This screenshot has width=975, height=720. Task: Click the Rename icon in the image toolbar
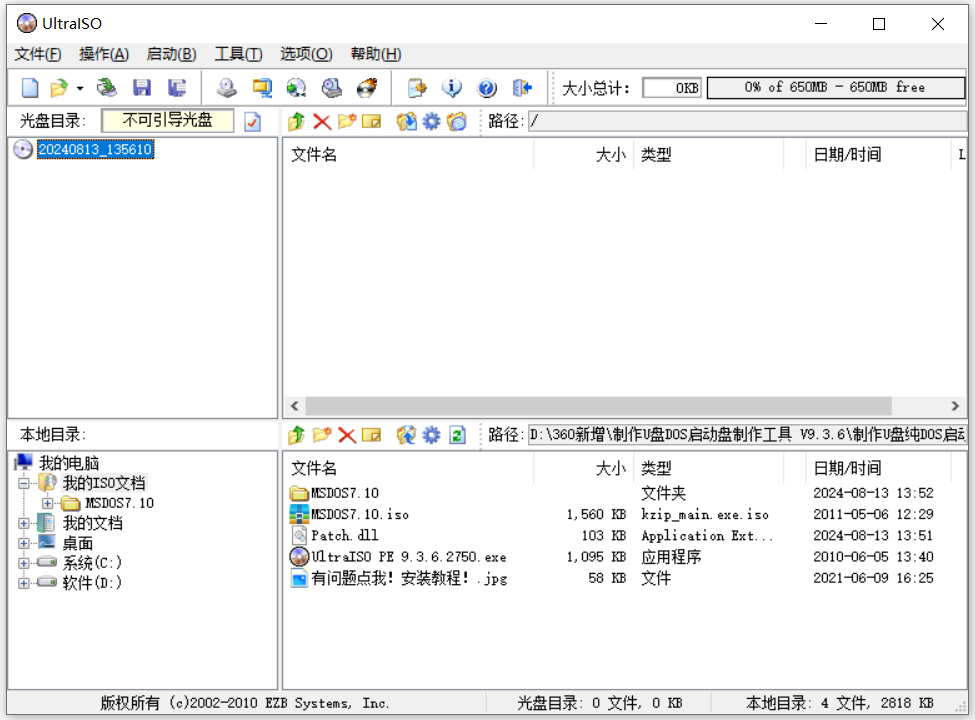point(371,121)
